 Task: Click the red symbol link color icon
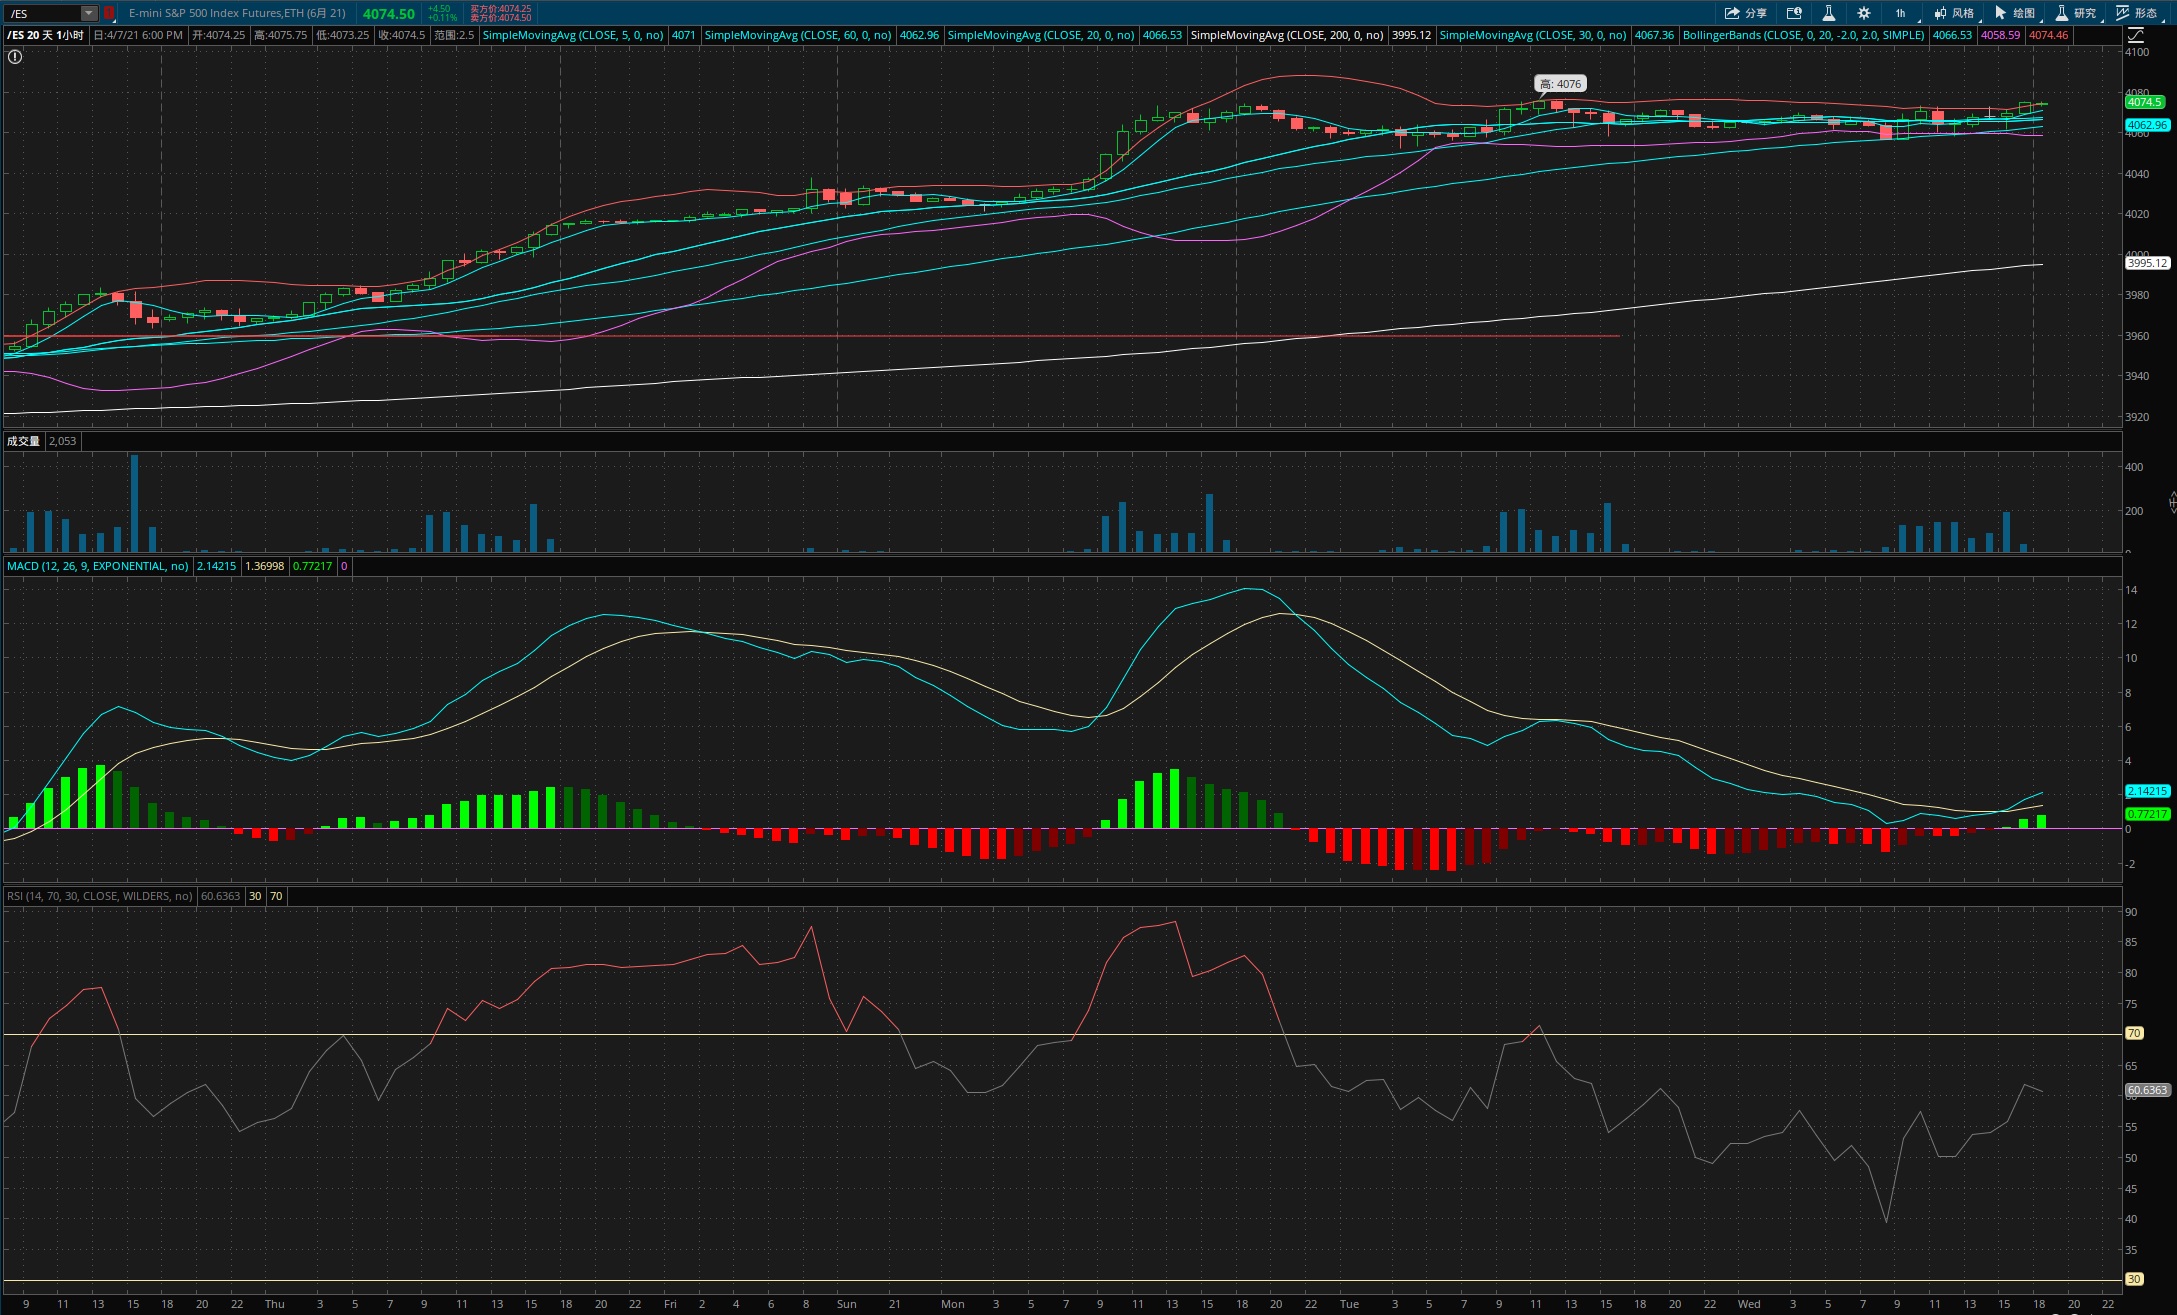[x=109, y=13]
